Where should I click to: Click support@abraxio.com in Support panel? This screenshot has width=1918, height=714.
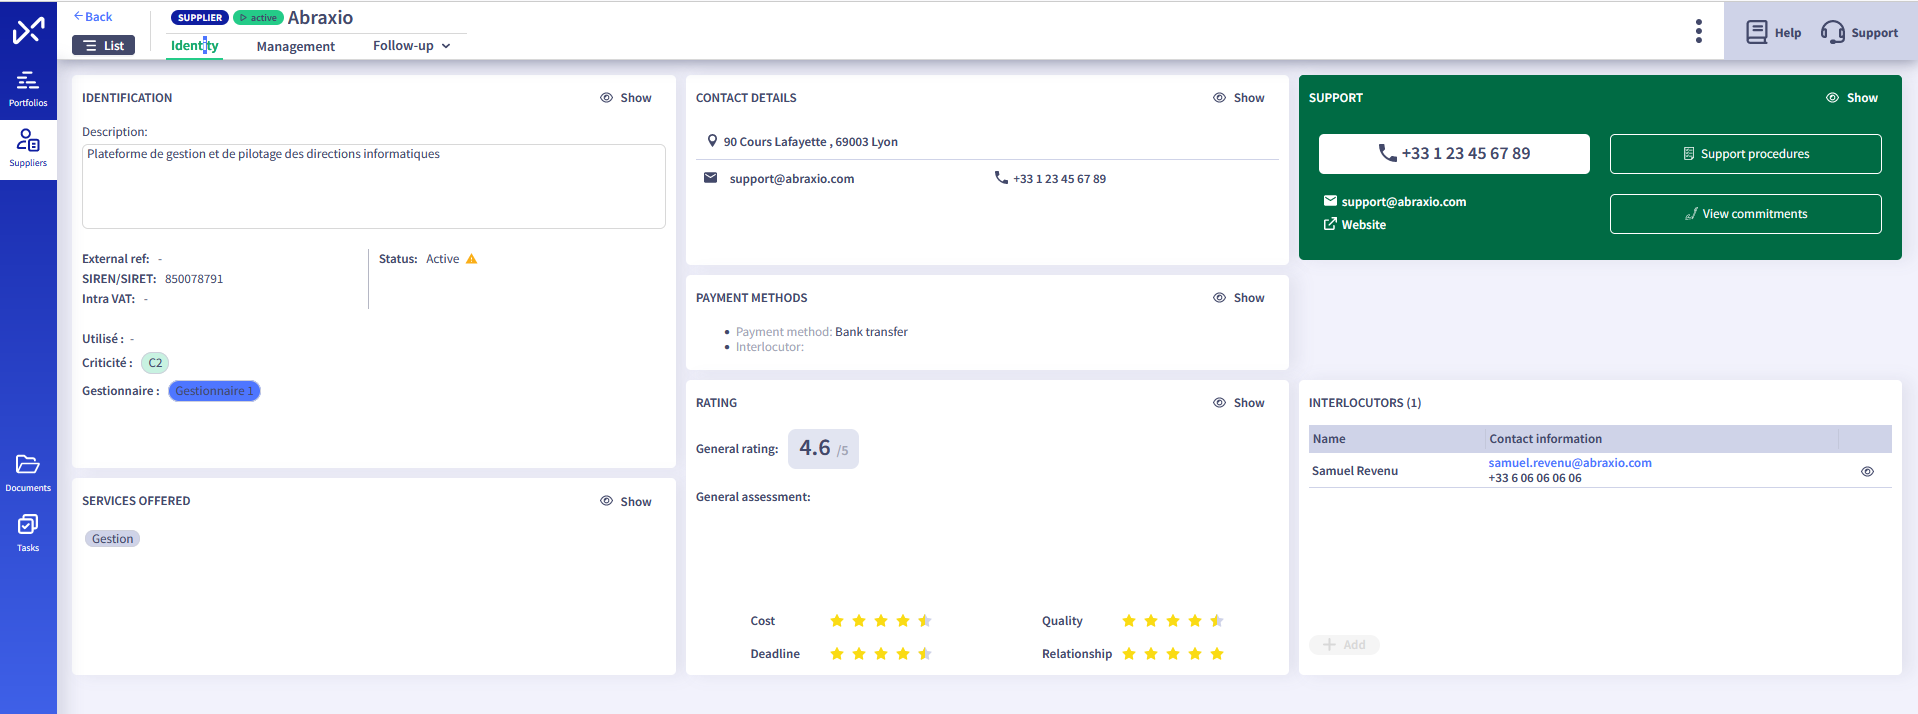point(1404,202)
